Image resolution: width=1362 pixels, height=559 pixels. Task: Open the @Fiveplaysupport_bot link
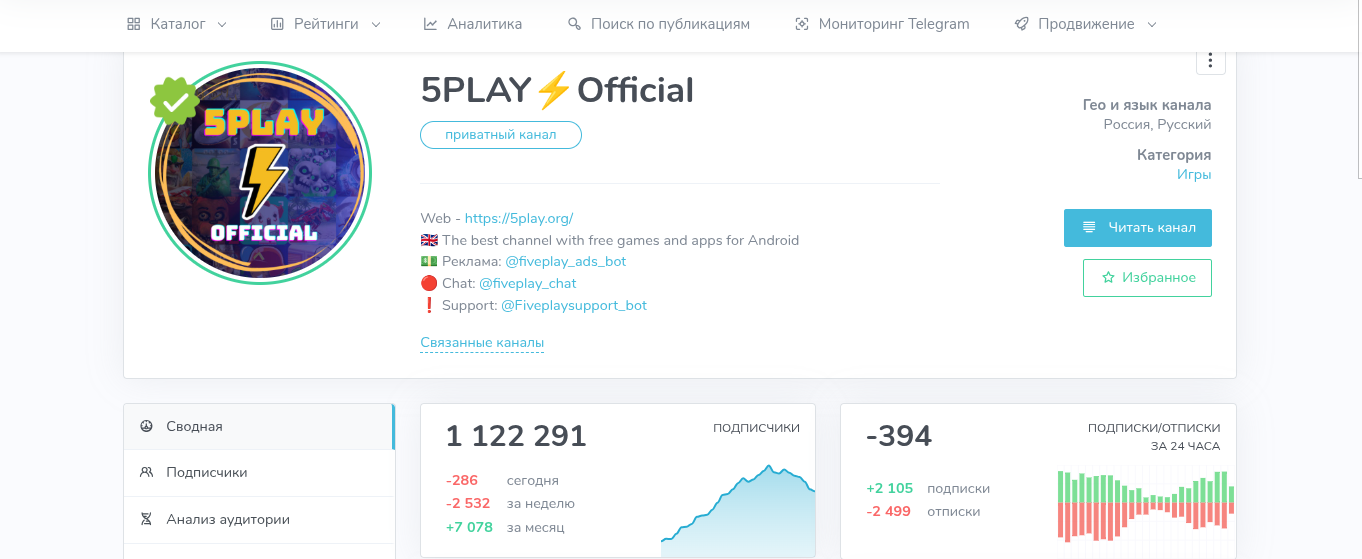click(x=574, y=305)
